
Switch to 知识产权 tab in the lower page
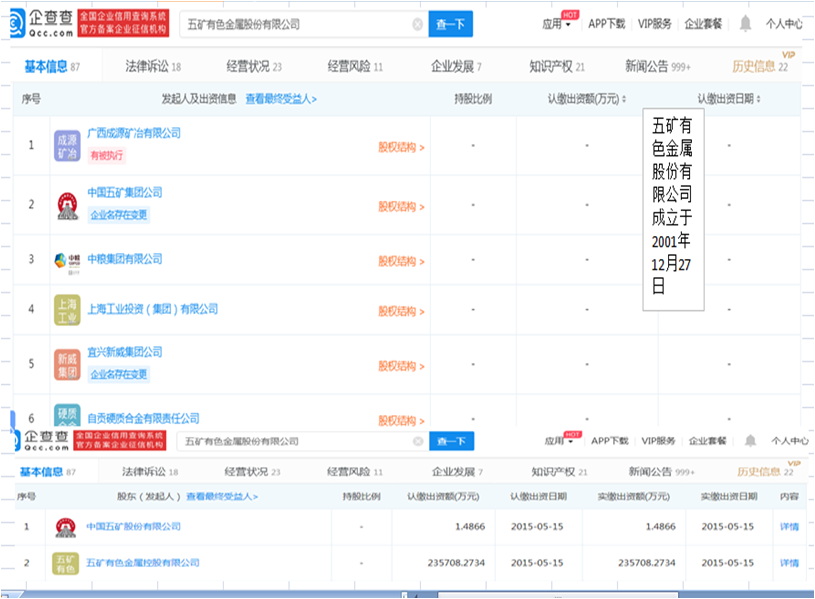559,472
